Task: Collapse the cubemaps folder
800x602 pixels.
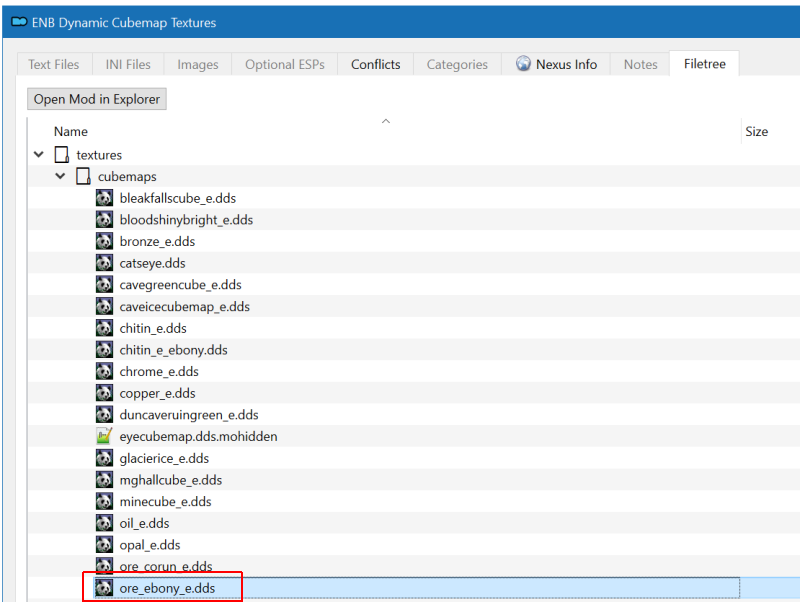Action: coord(60,176)
